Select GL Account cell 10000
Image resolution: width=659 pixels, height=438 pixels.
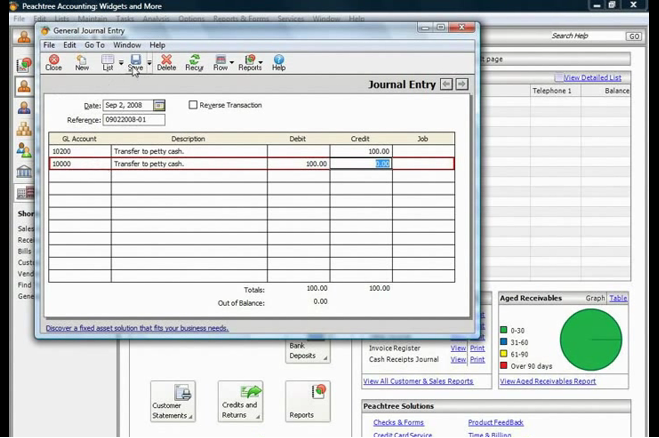tap(80, 164)
